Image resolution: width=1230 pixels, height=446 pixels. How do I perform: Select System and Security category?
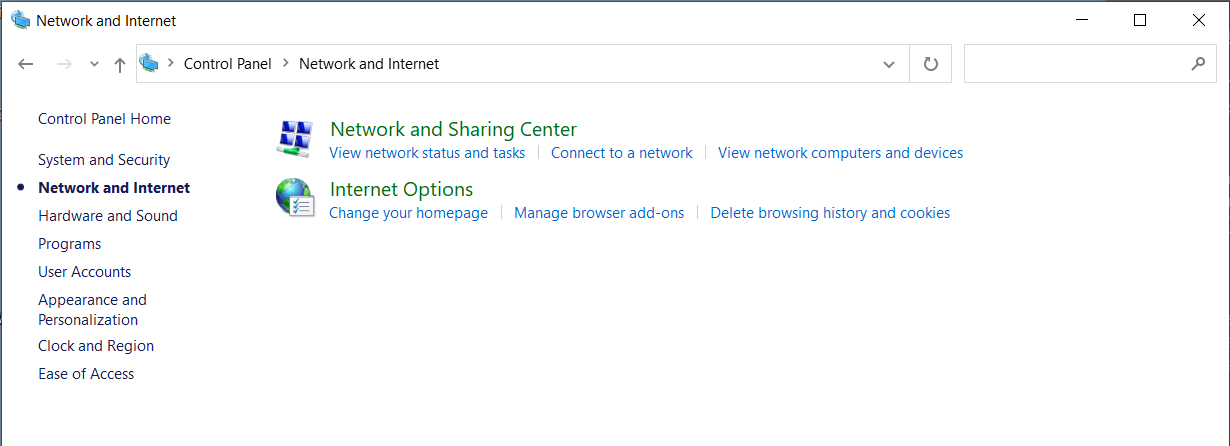[104, 160]
